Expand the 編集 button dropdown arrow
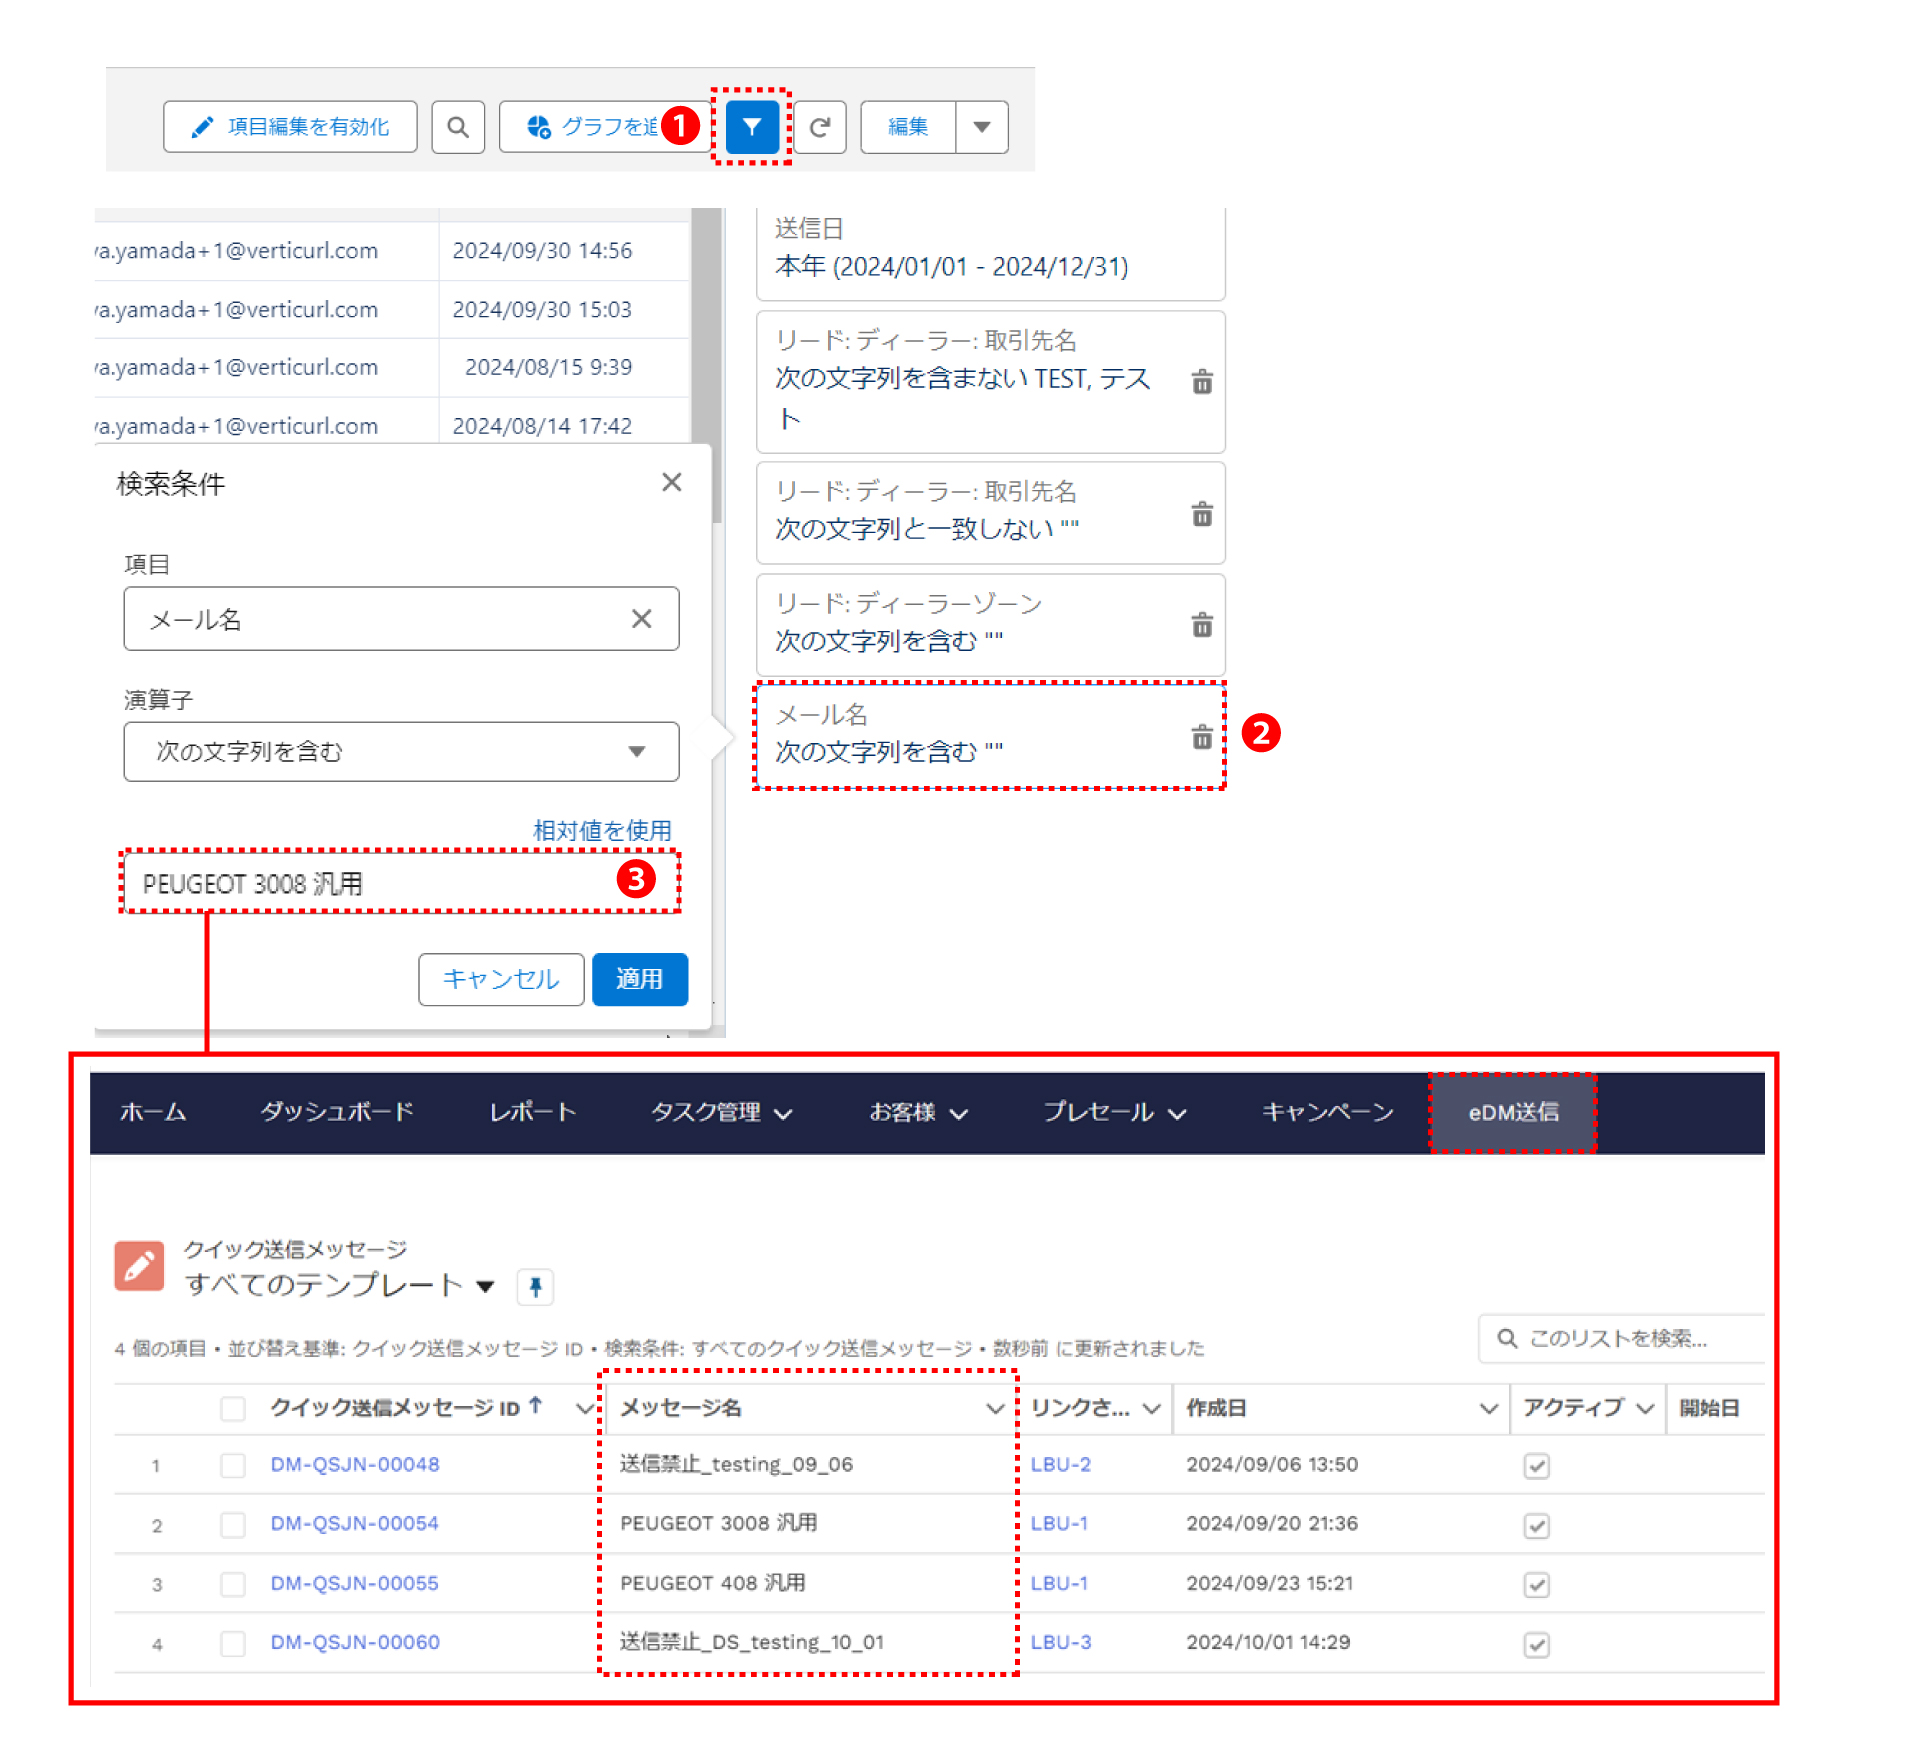 click(982, 127)
